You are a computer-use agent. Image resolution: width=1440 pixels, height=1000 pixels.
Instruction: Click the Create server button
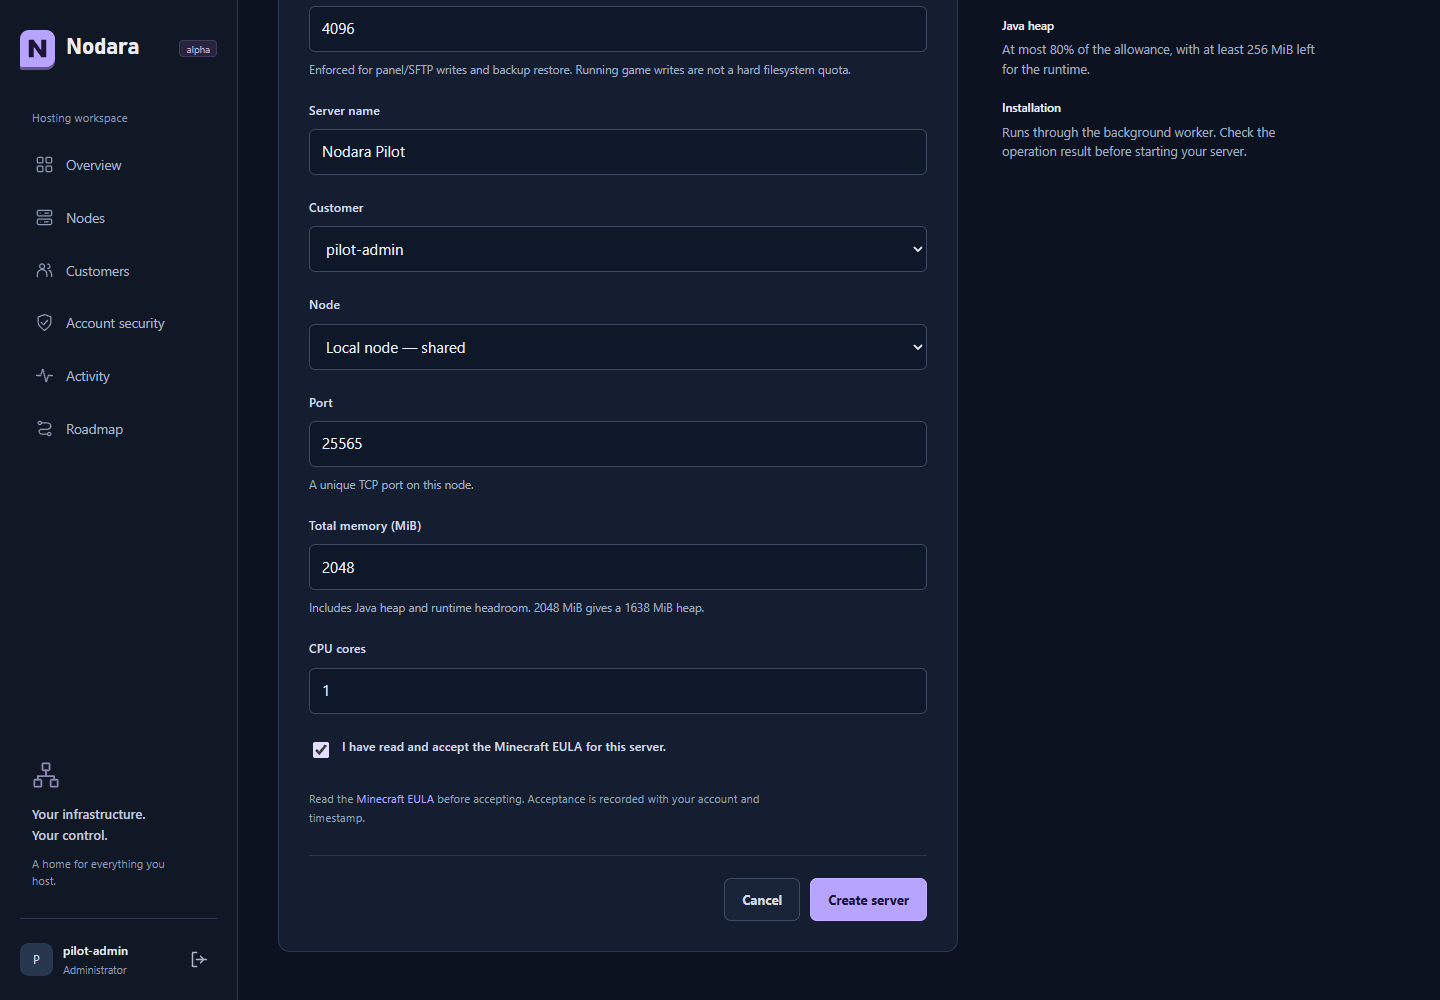click(x=868, y=900)
